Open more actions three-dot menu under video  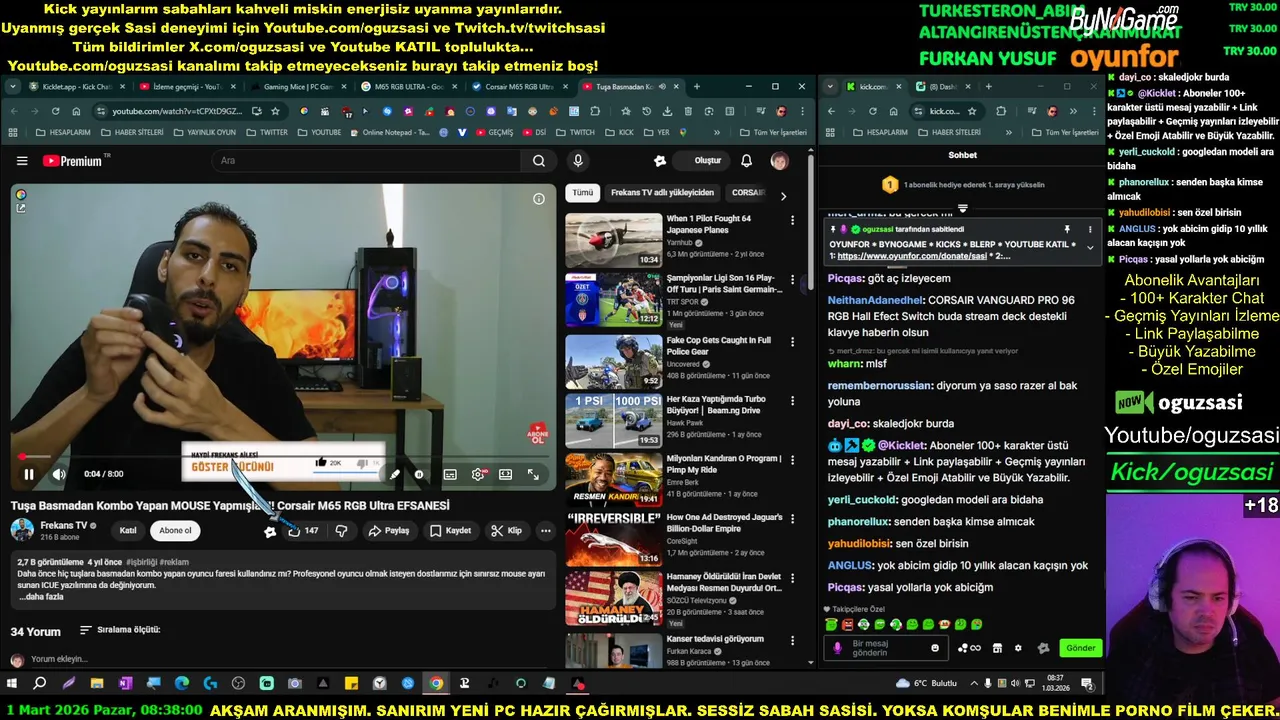pos(545,530)
